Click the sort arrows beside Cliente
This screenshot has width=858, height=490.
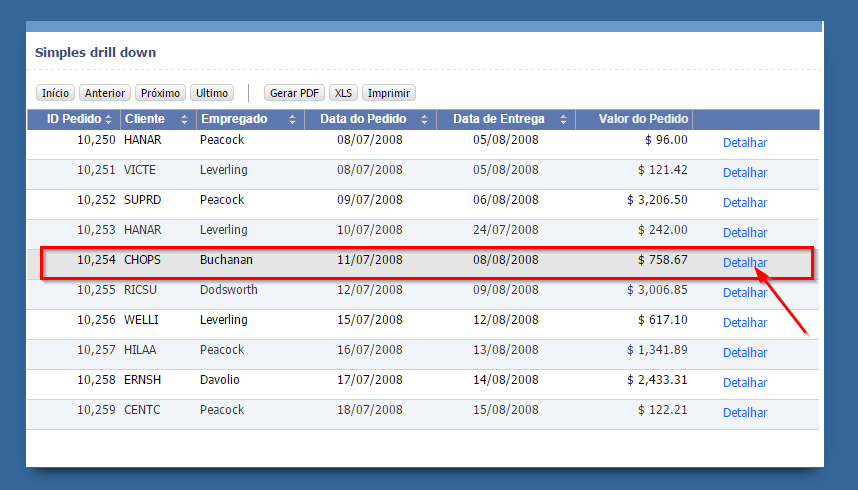(184, 120)
